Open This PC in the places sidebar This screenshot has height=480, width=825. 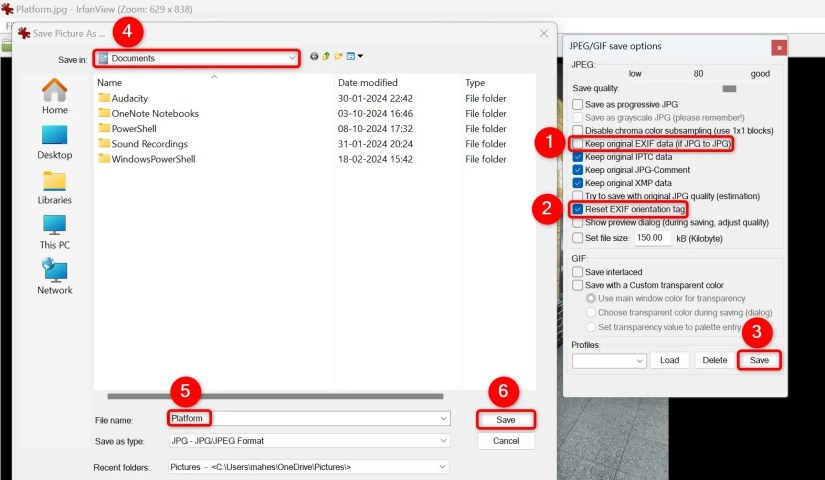[x=55, y=232]
